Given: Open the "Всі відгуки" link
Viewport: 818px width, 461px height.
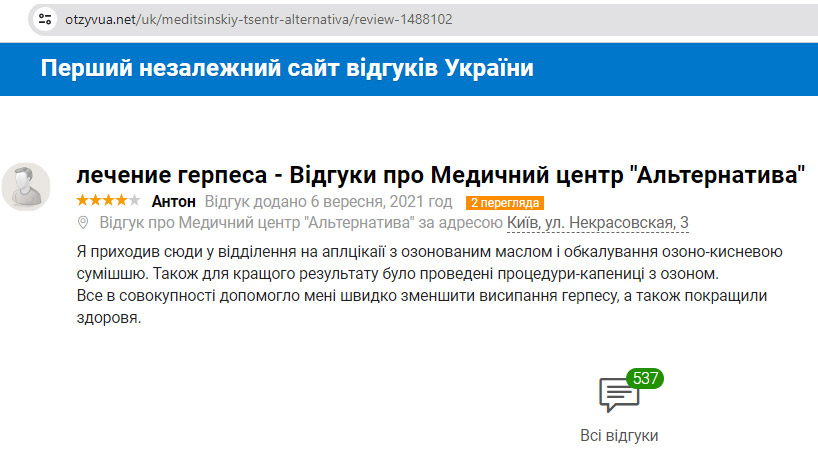Looking at the screenshot, I should pos(619,435).
